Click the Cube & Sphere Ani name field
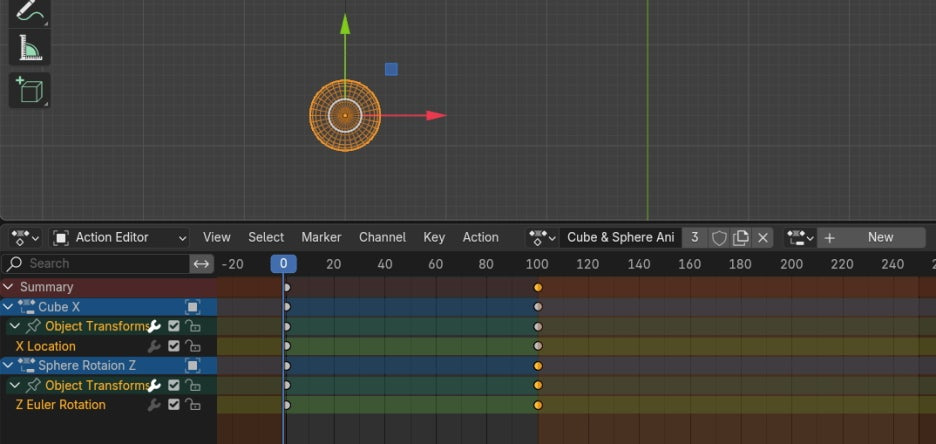The width and height of the screenshot is (936, 444). (621, 238)
